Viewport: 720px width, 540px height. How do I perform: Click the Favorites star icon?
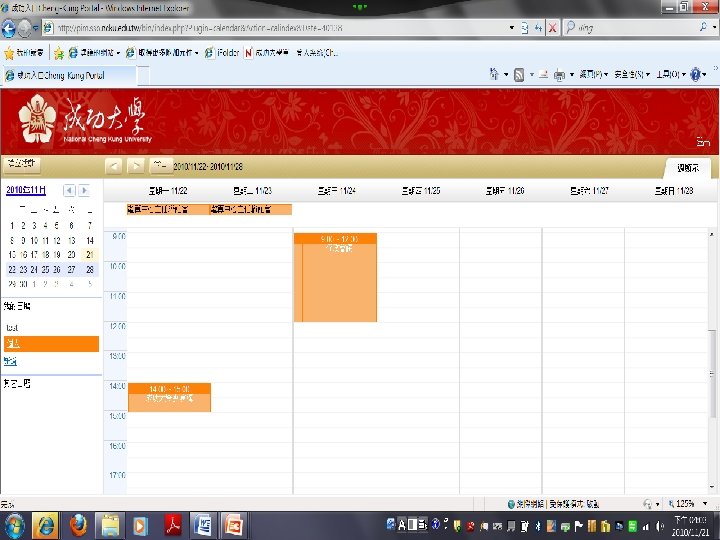(x=9, y=53)
